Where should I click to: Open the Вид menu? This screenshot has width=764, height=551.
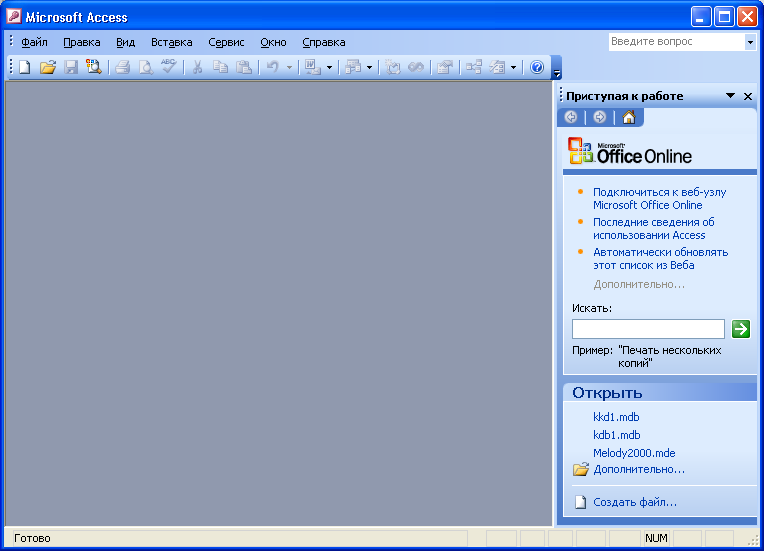pyautogui.click(x=125, y=42)
